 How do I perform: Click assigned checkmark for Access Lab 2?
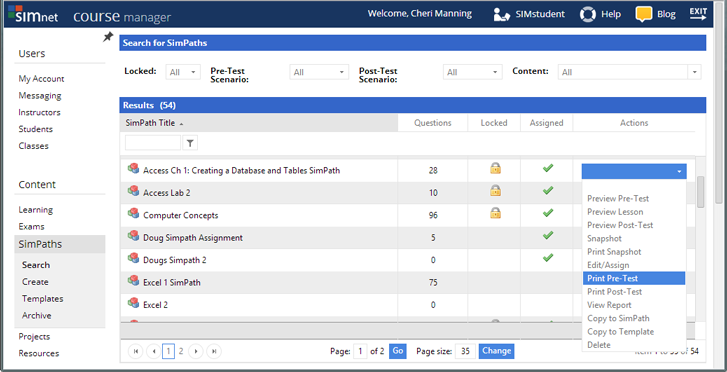coord(548,190)
